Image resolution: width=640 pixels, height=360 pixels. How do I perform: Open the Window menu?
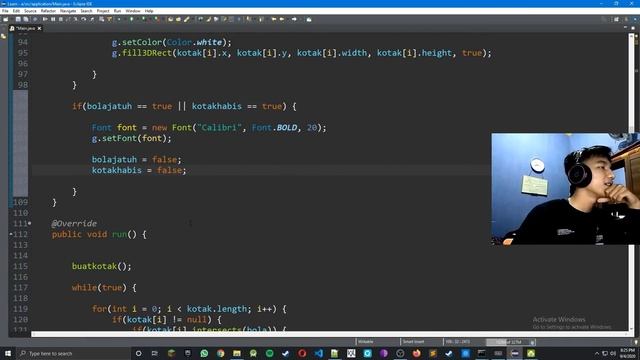[133, 11]
